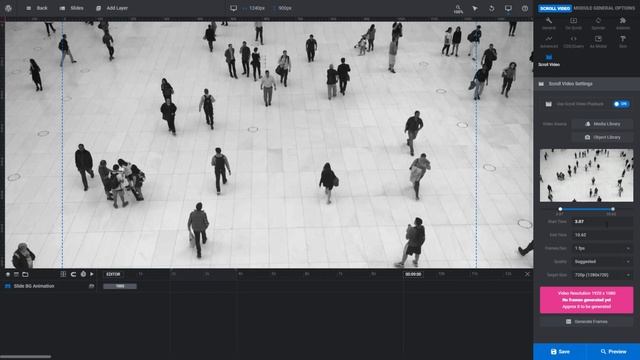Open the 100% zoom magnifier
Viewport: 640px width, 360px height.
(458, 9)
